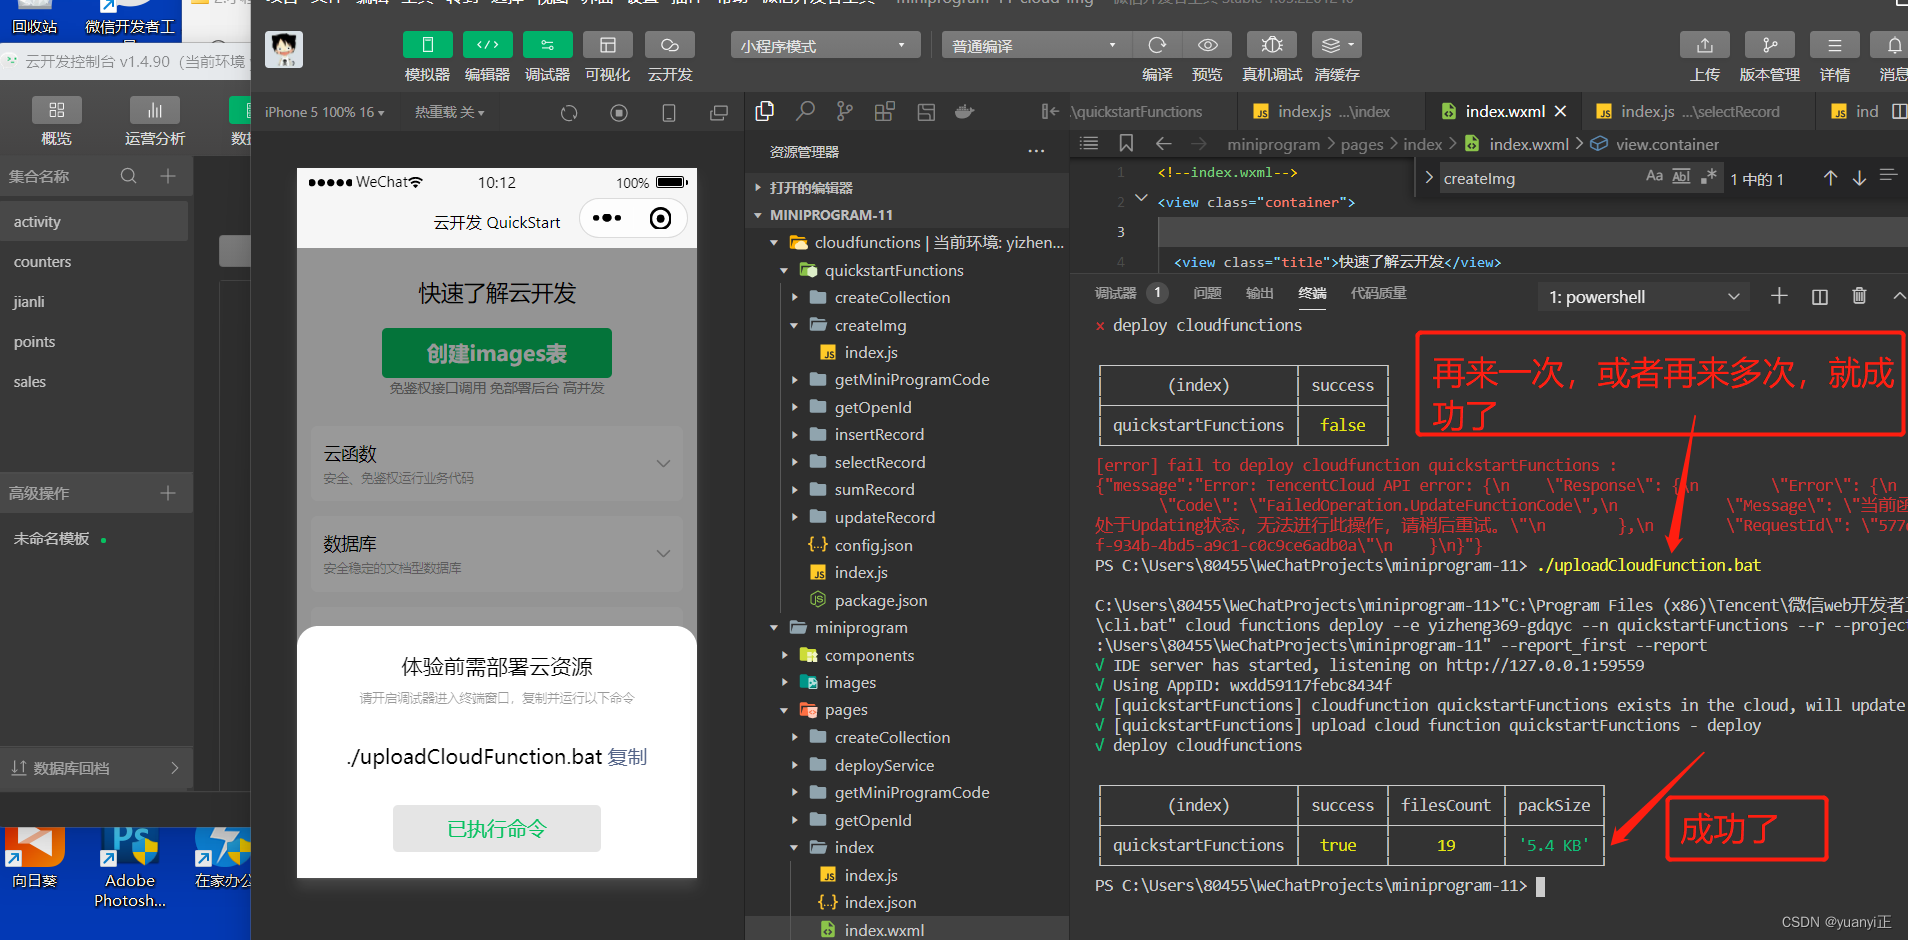This screenshot has height=940, width=1908.
Task: Open the visualization (可视化) tool
Action: [x=607, y=45]
